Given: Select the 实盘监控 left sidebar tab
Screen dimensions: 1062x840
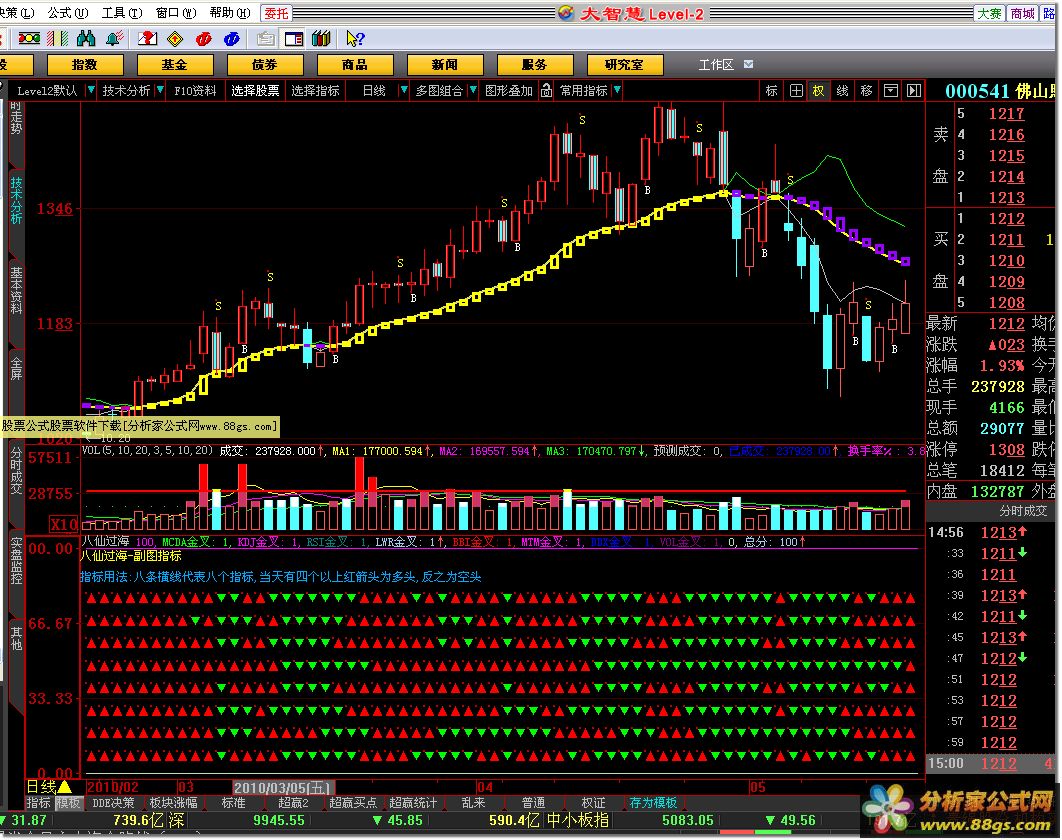Looking at the screenshot, I should pyautogui.click(x=16, y=561).
